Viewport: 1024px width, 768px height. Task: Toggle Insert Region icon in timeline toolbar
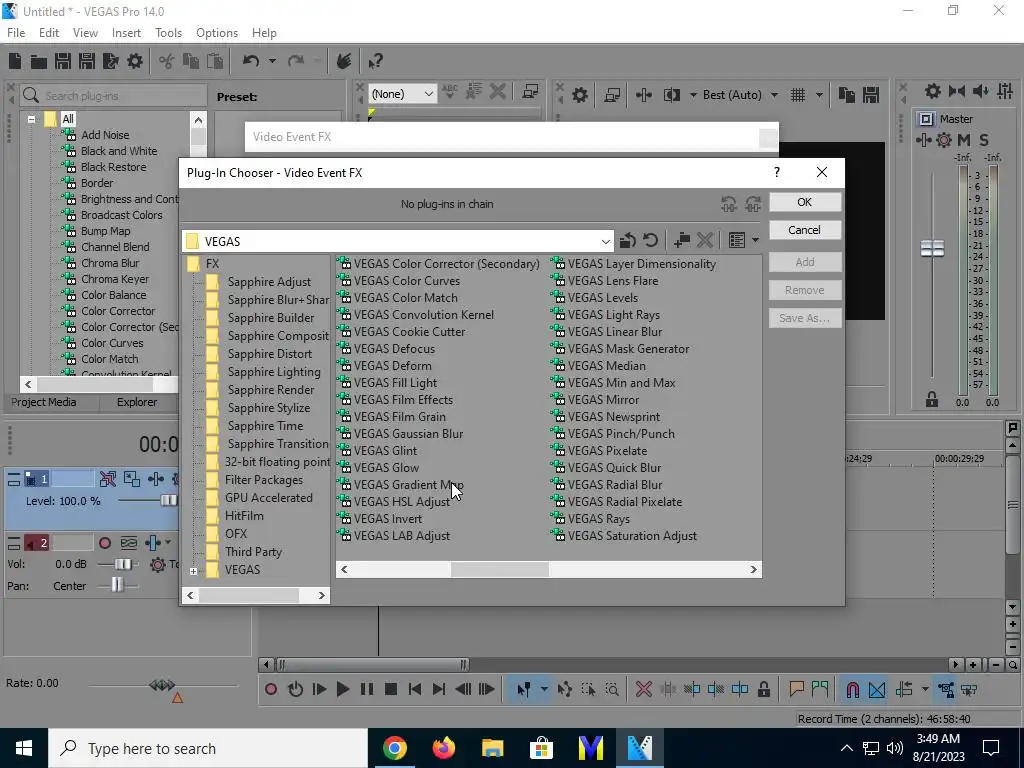[820, 689]
